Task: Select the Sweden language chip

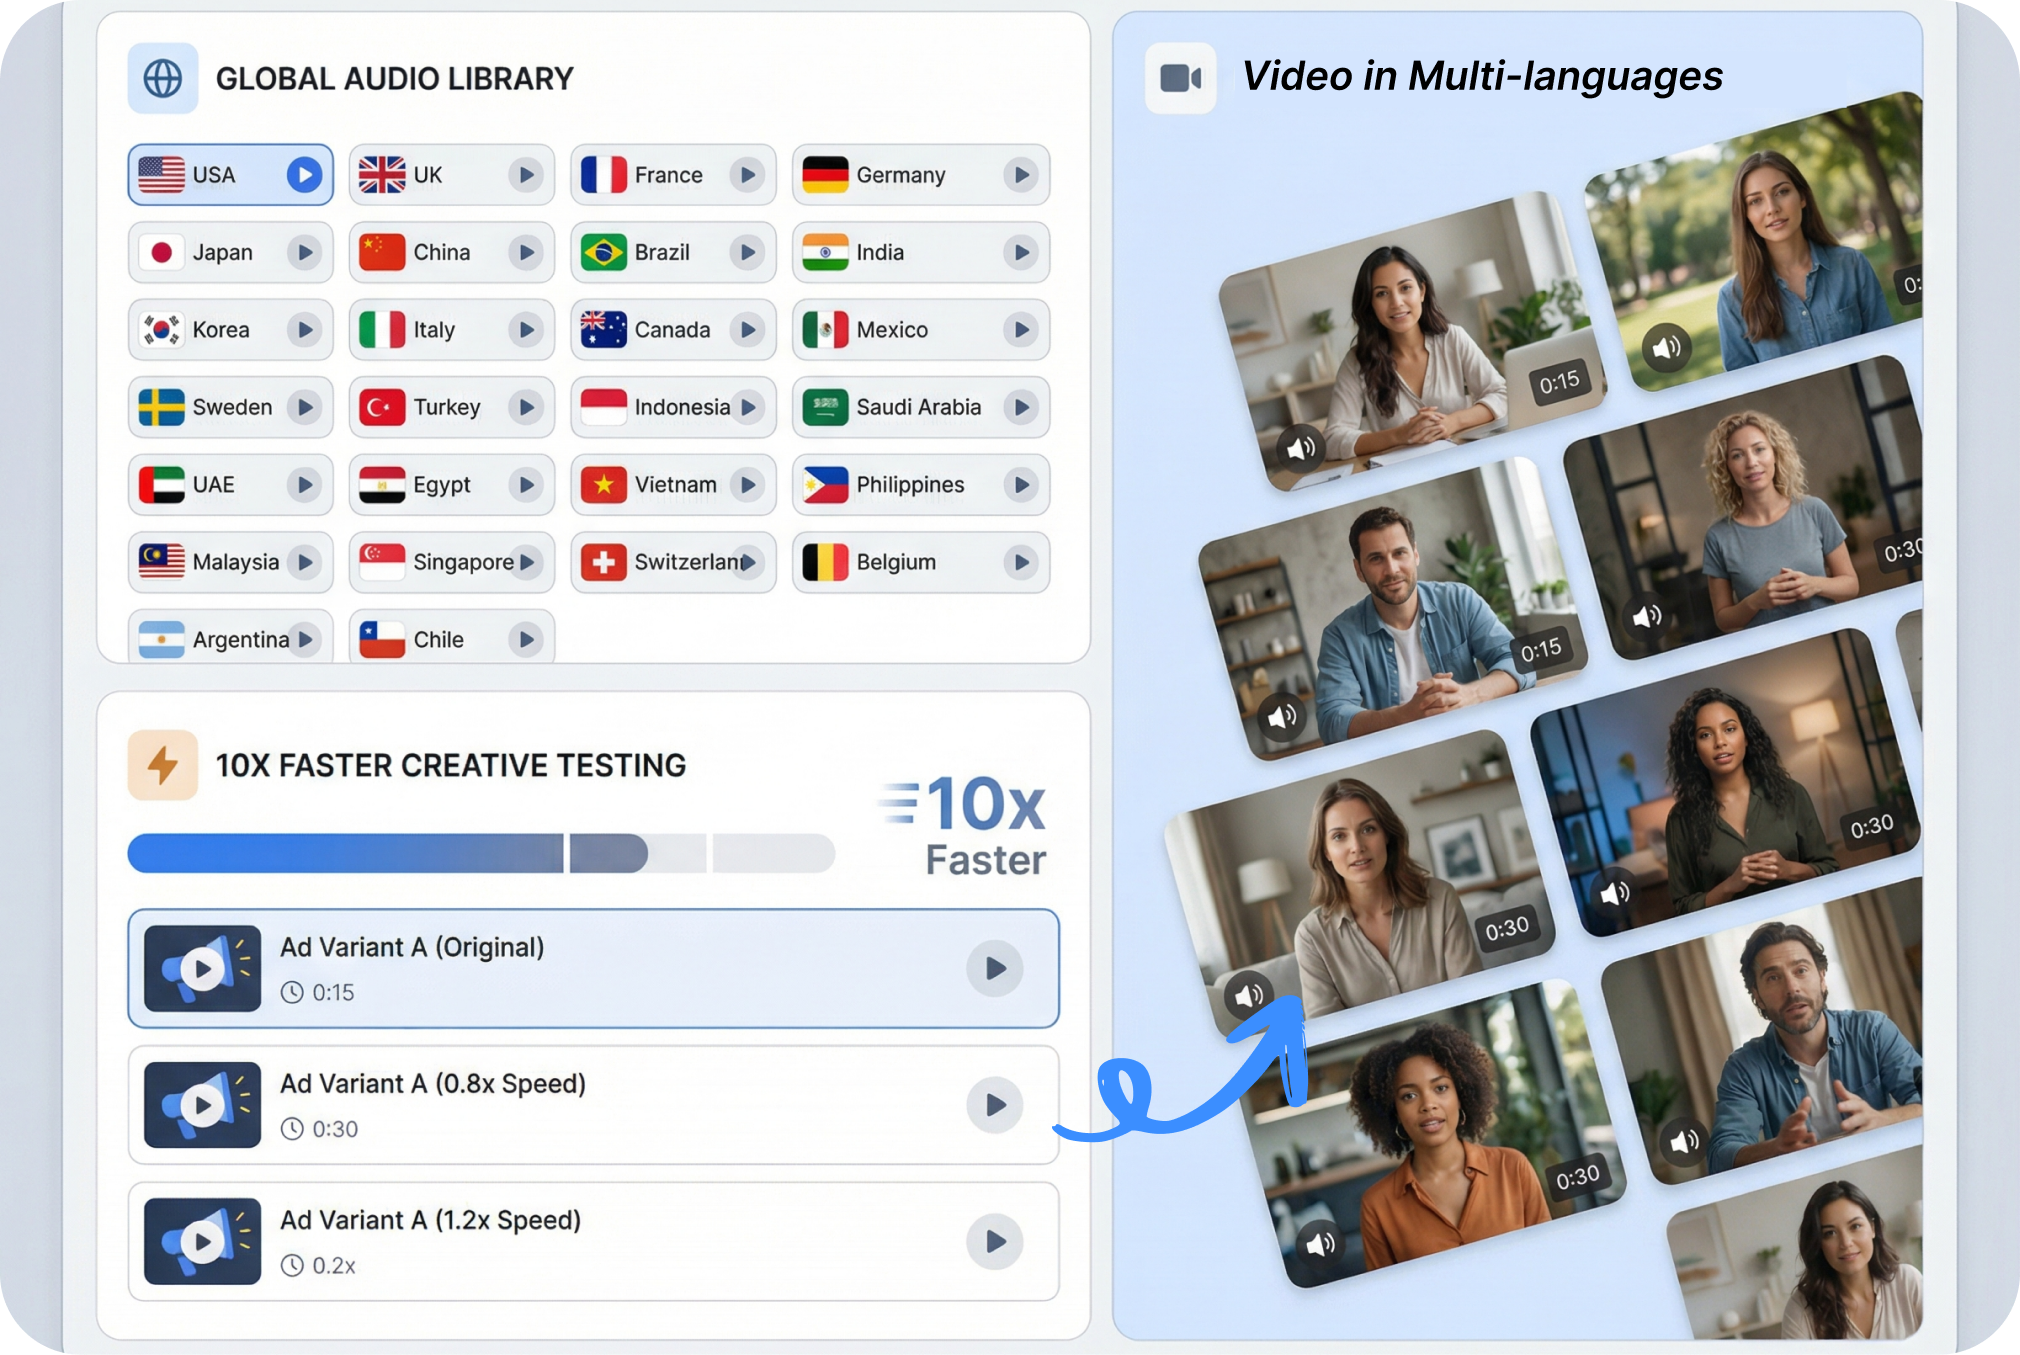Action: [230, 407]
